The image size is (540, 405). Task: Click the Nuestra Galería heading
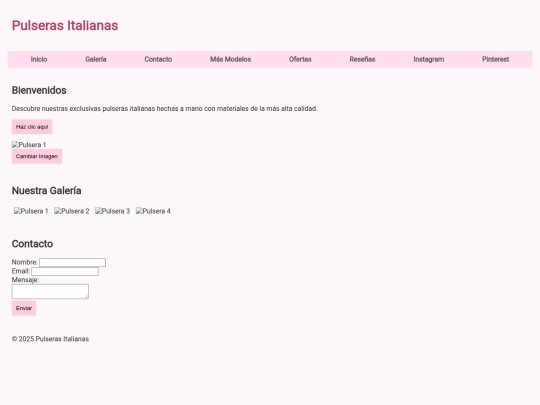click(46, 190)
